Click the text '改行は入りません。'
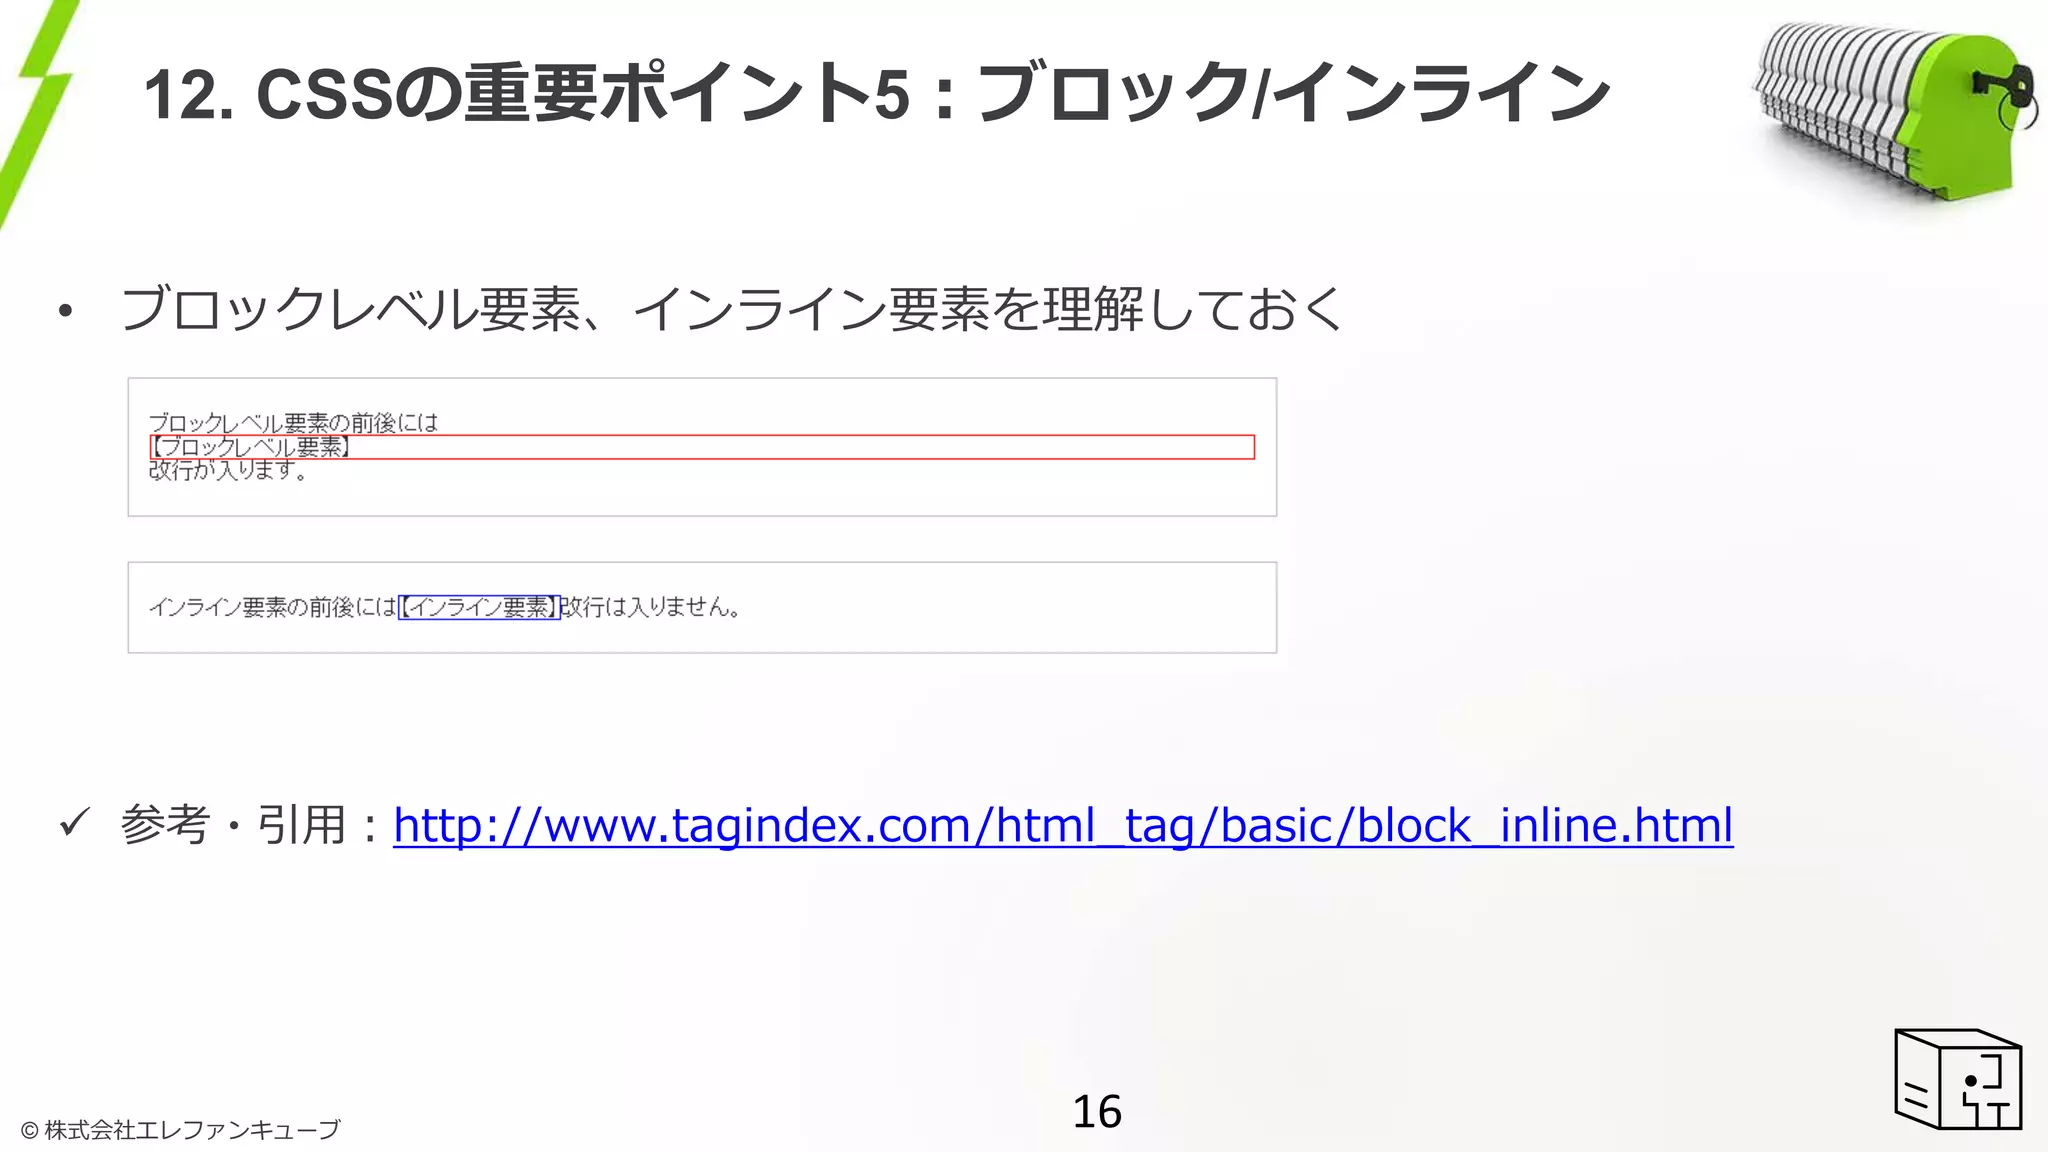 tap(651, 607)
